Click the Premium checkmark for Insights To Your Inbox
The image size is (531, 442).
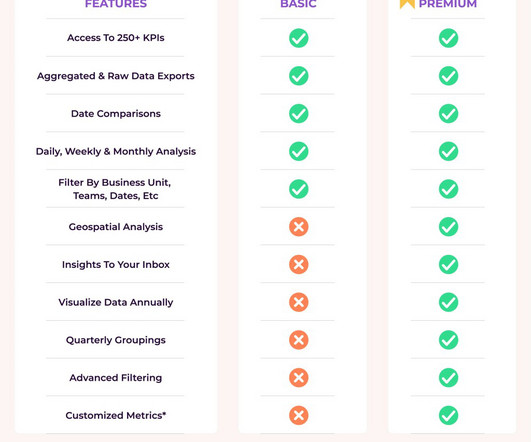pyautogui.click(x=448, y=264)
